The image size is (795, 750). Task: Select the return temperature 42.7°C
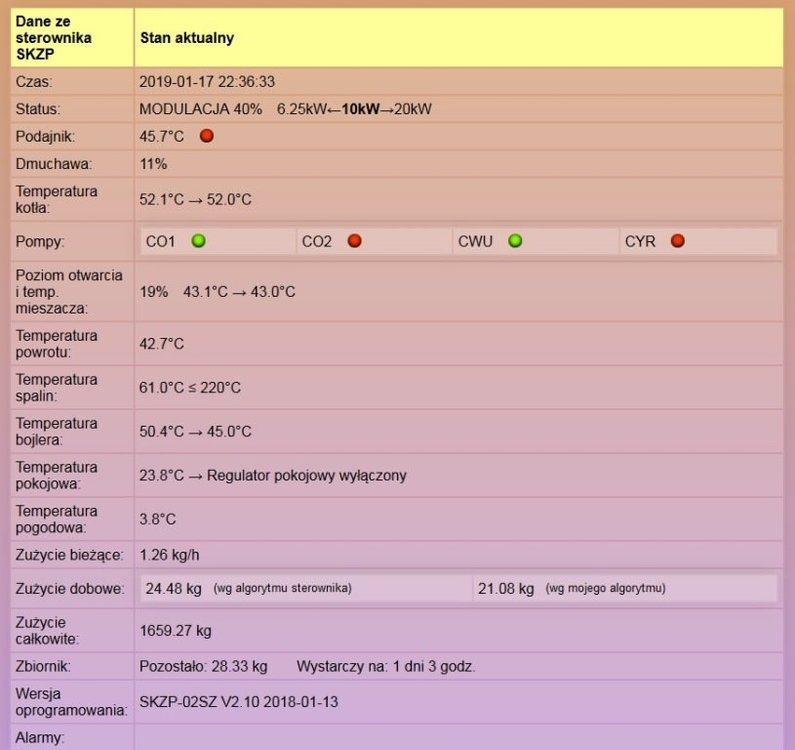click(x=161, y=344)
